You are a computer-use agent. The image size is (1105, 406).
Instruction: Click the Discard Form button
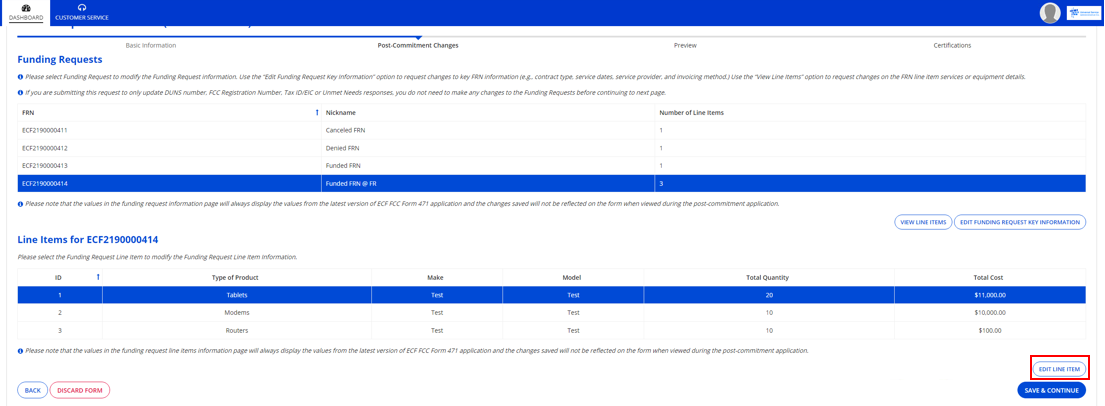click(x=80, y=390)
